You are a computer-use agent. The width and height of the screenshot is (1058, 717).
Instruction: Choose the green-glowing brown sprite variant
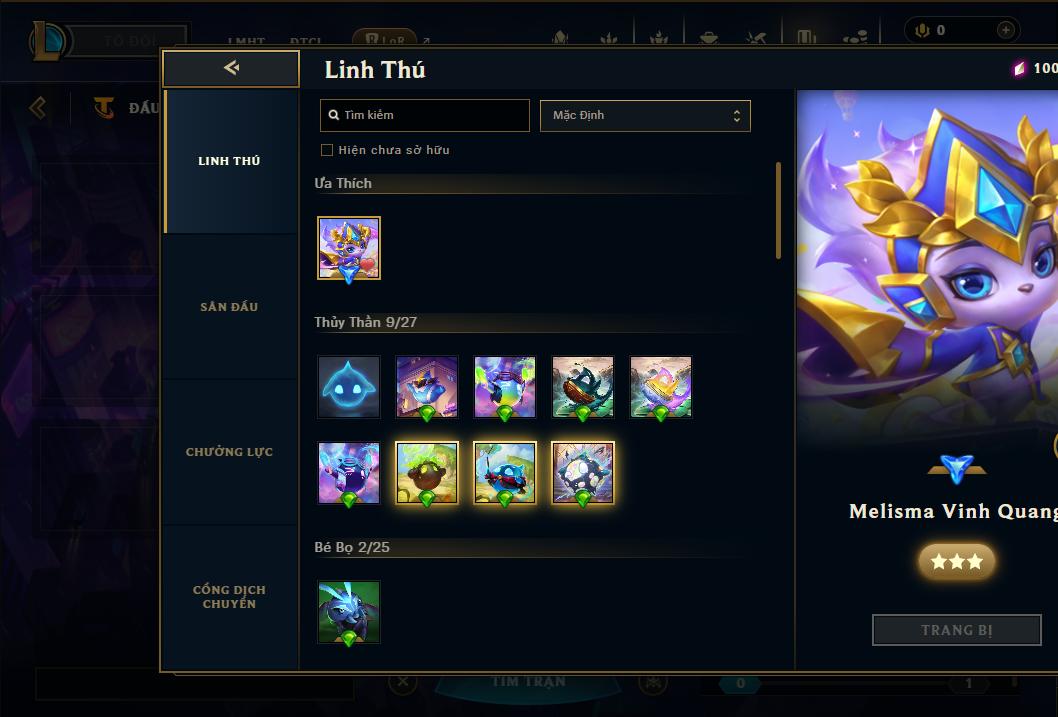(426, 473)
